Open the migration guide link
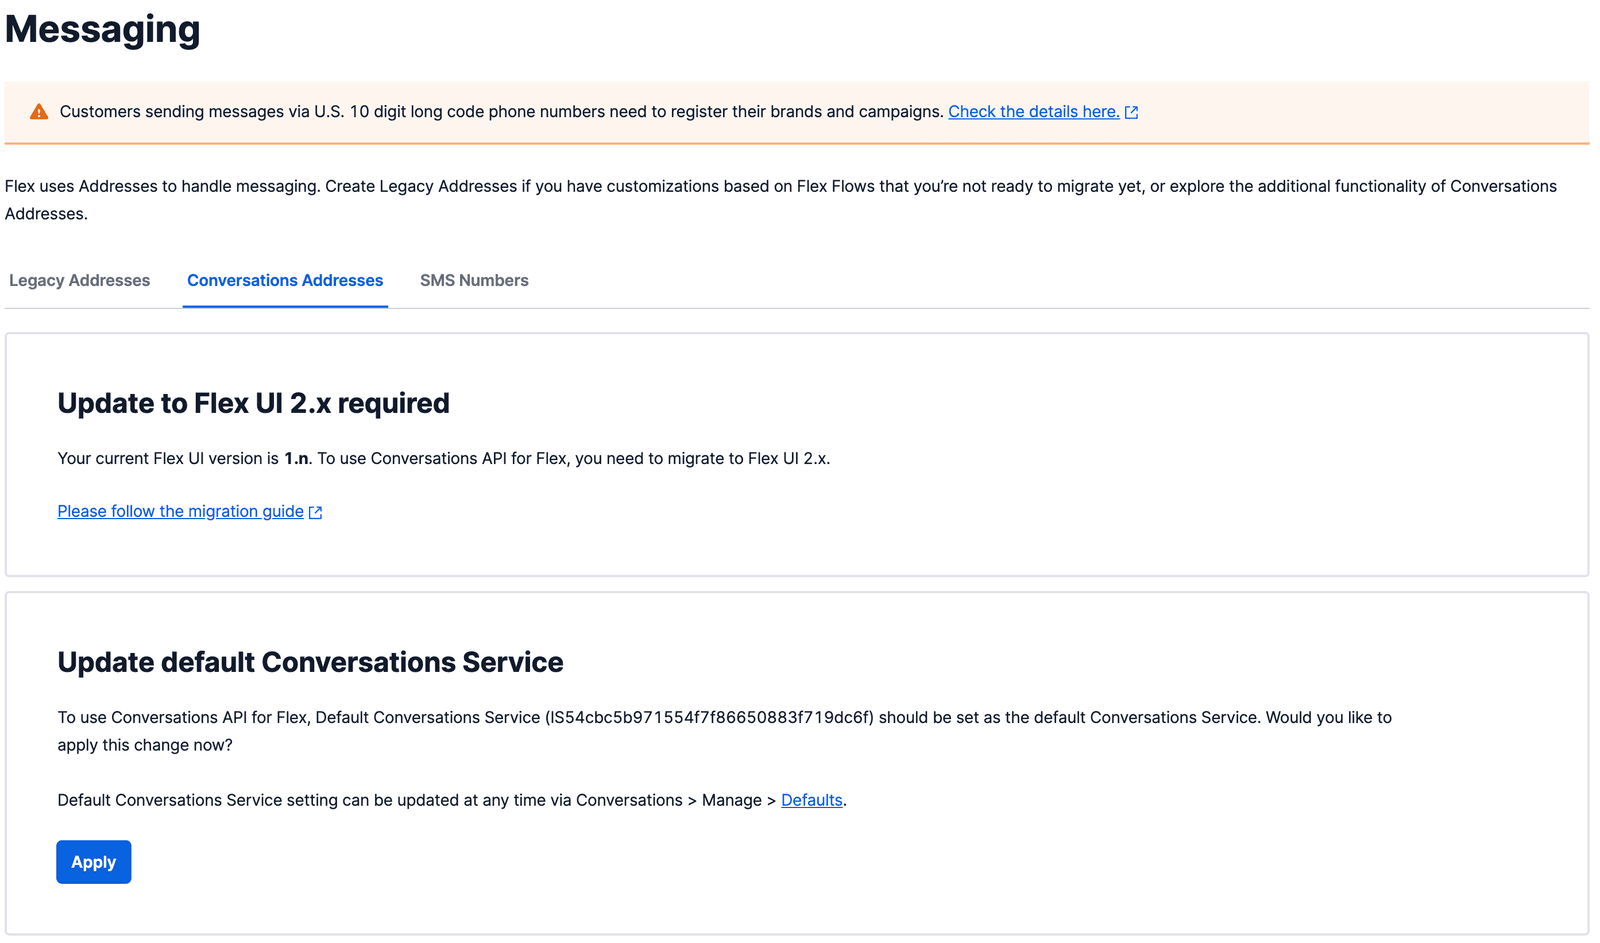 point(179,511)
